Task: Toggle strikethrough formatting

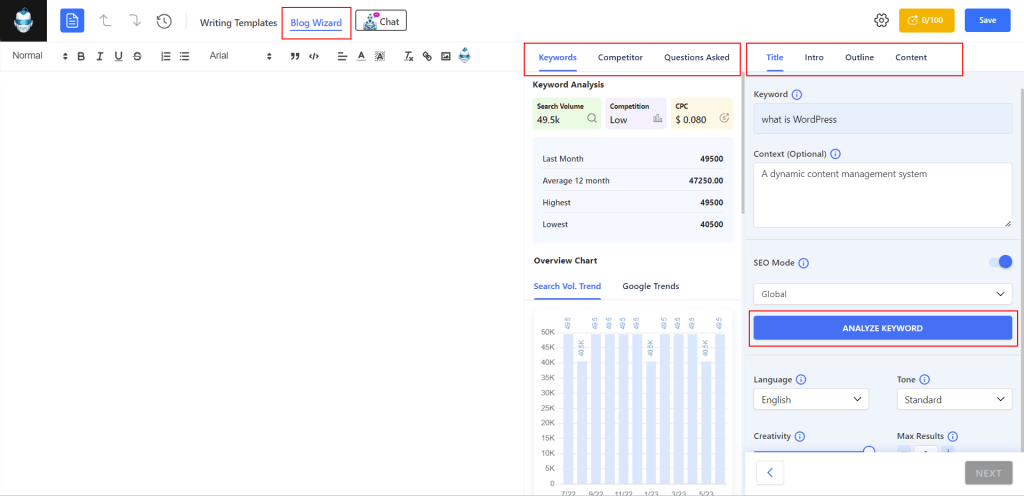Action: 137,57
